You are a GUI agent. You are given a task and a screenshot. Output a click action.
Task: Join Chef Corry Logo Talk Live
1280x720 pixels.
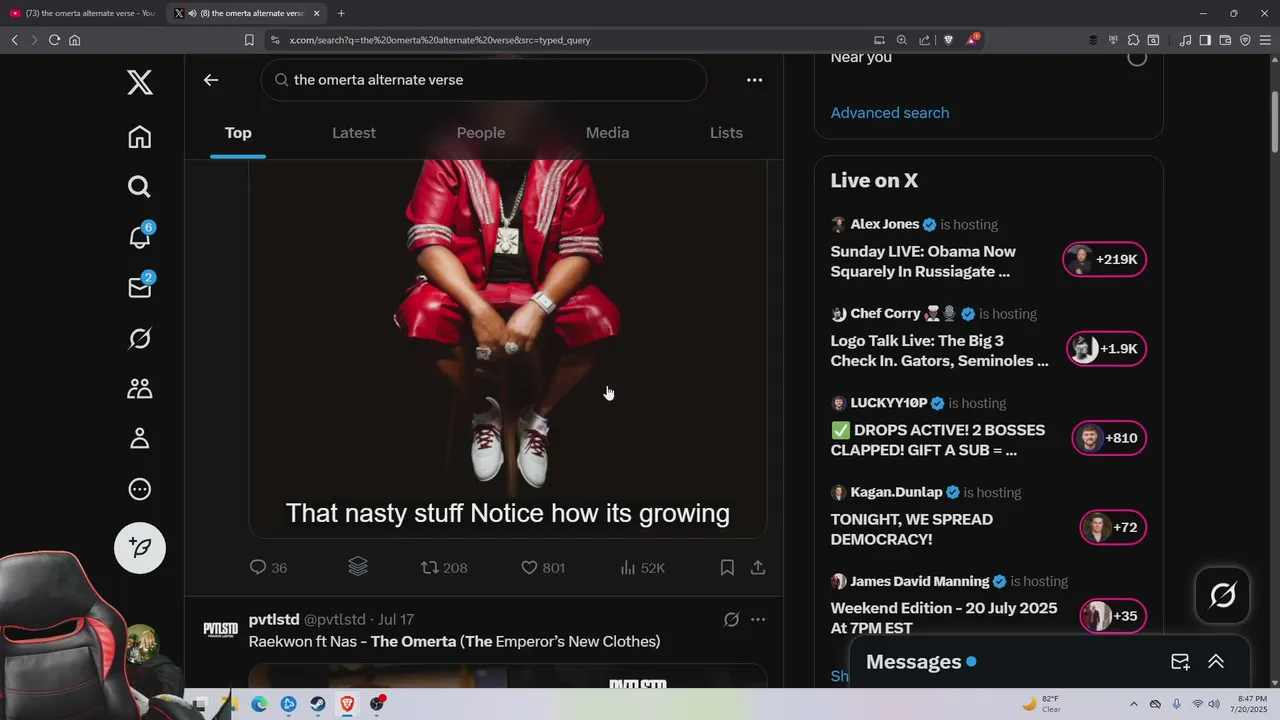tap(940, 350)
